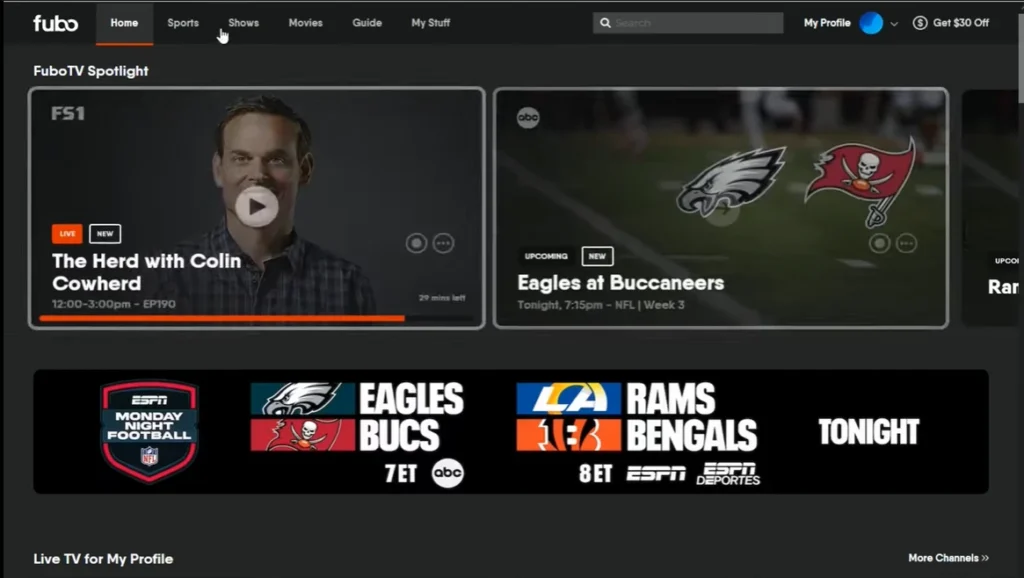1024x578 pixels.
Task: Select the My Stuff tab
Action: click(430, 23)
